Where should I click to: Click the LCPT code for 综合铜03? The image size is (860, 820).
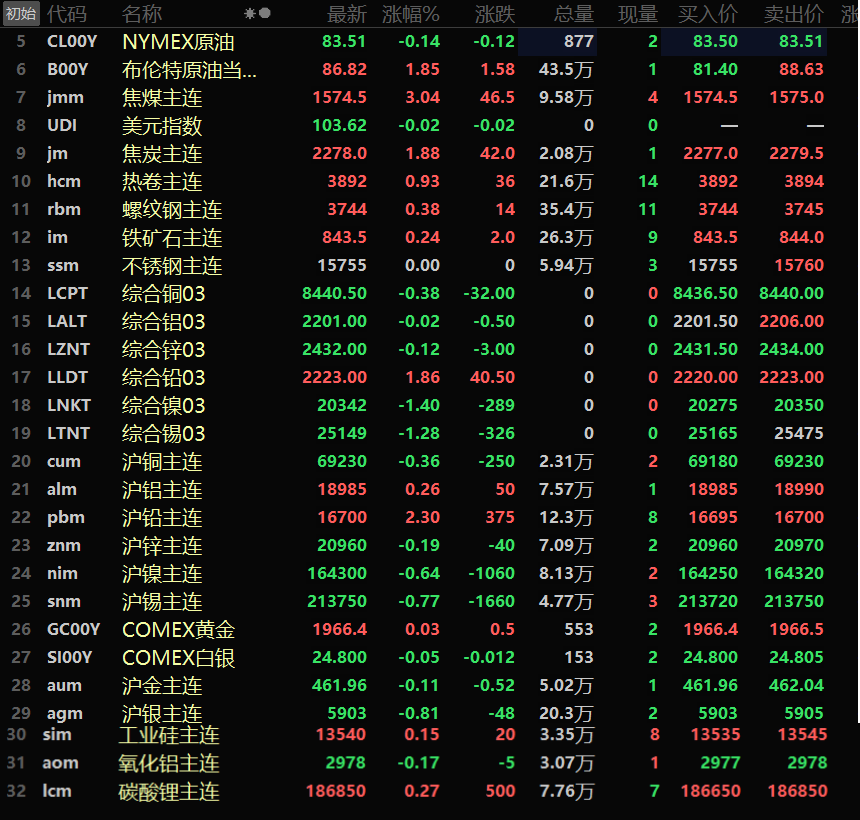[67, 294]
